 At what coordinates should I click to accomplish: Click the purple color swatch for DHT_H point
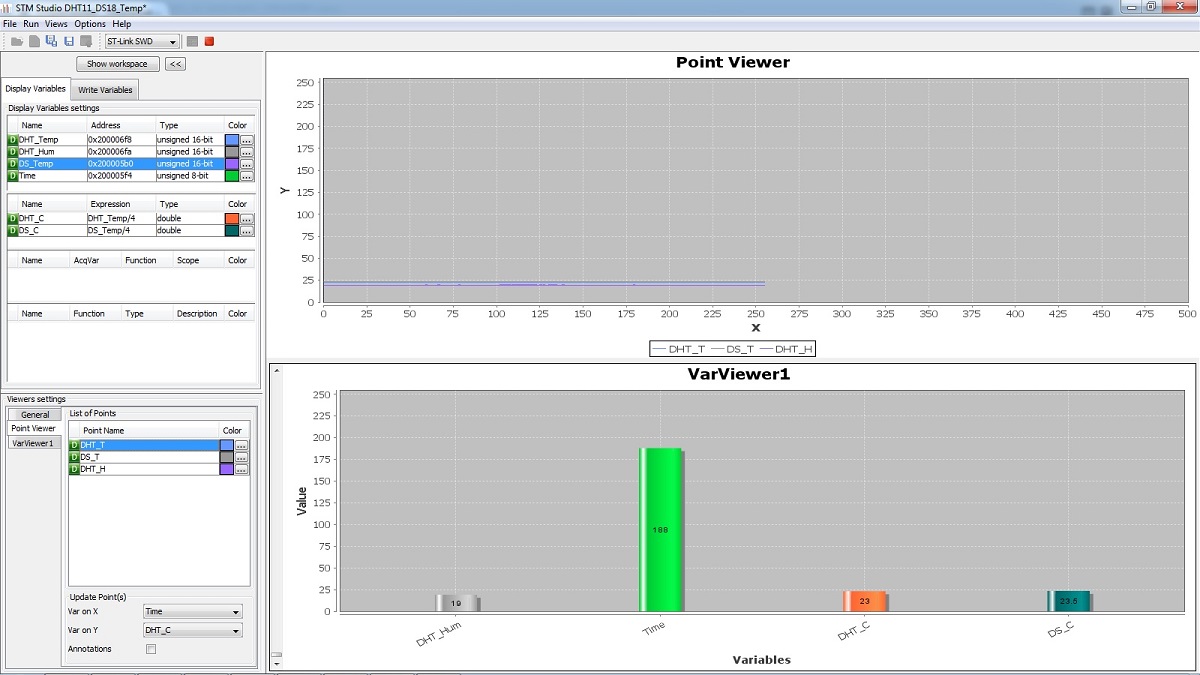point(226,469)
